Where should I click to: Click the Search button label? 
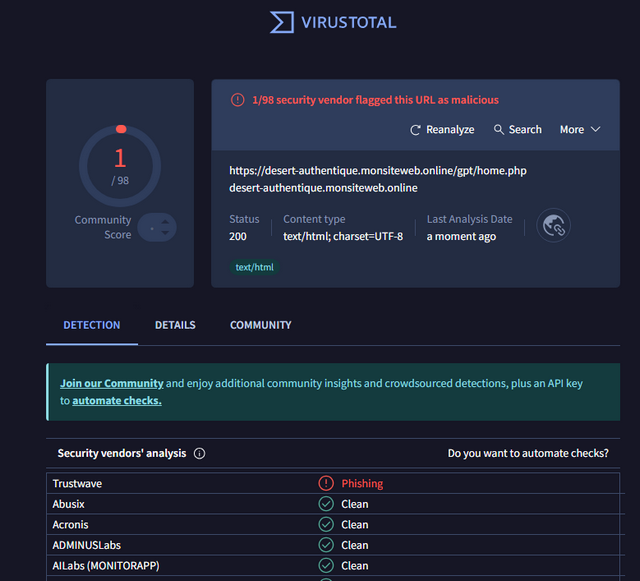[x=525, y=129]
